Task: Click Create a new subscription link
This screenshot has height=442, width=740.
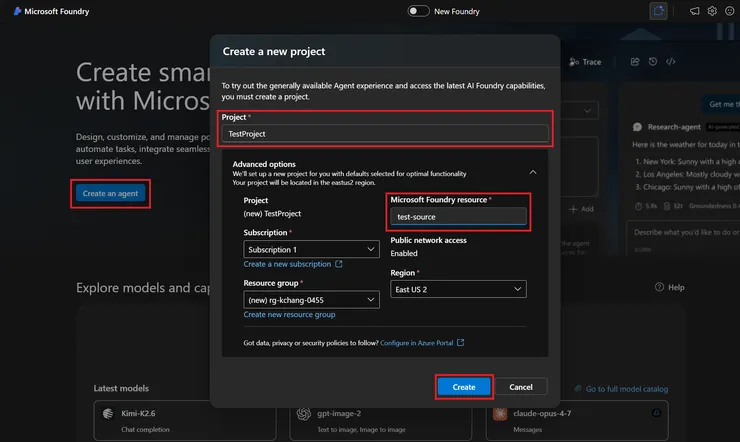Action: tap(287, 264)
